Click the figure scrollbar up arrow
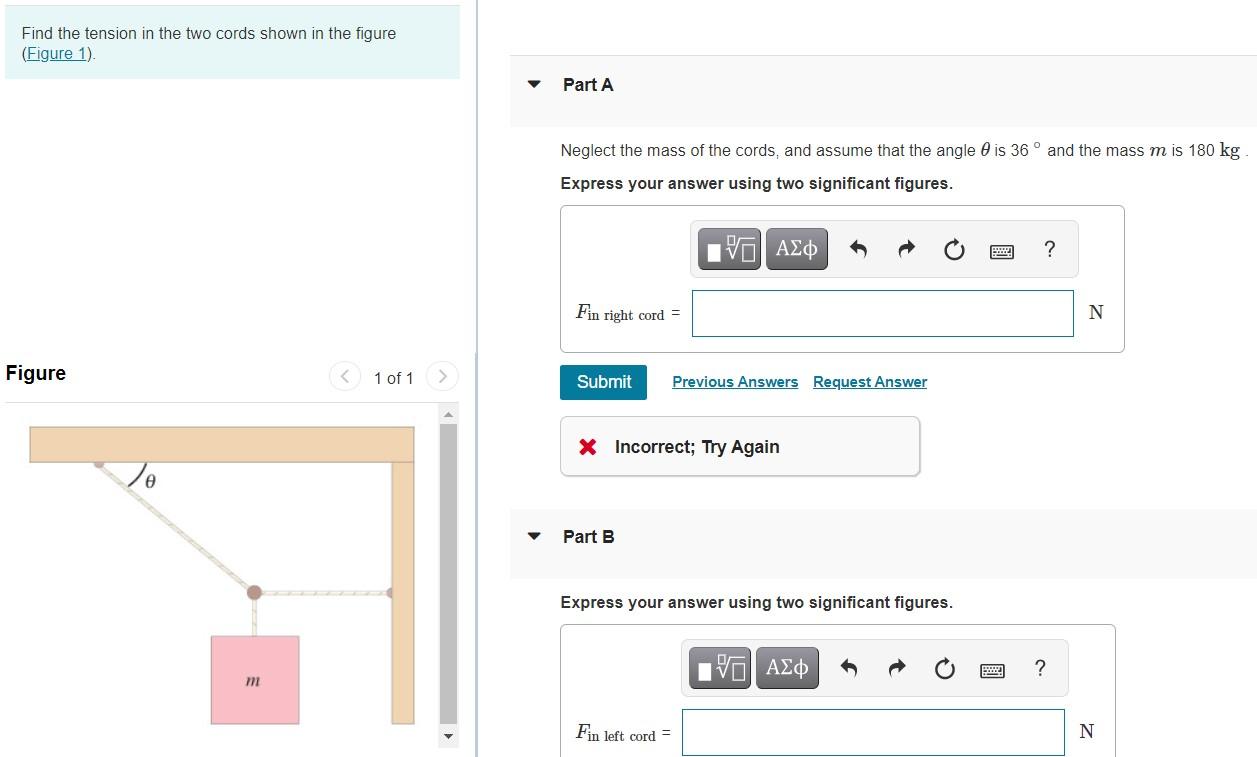The height and width of the screenshot is (757, 1257). [449, 414]
